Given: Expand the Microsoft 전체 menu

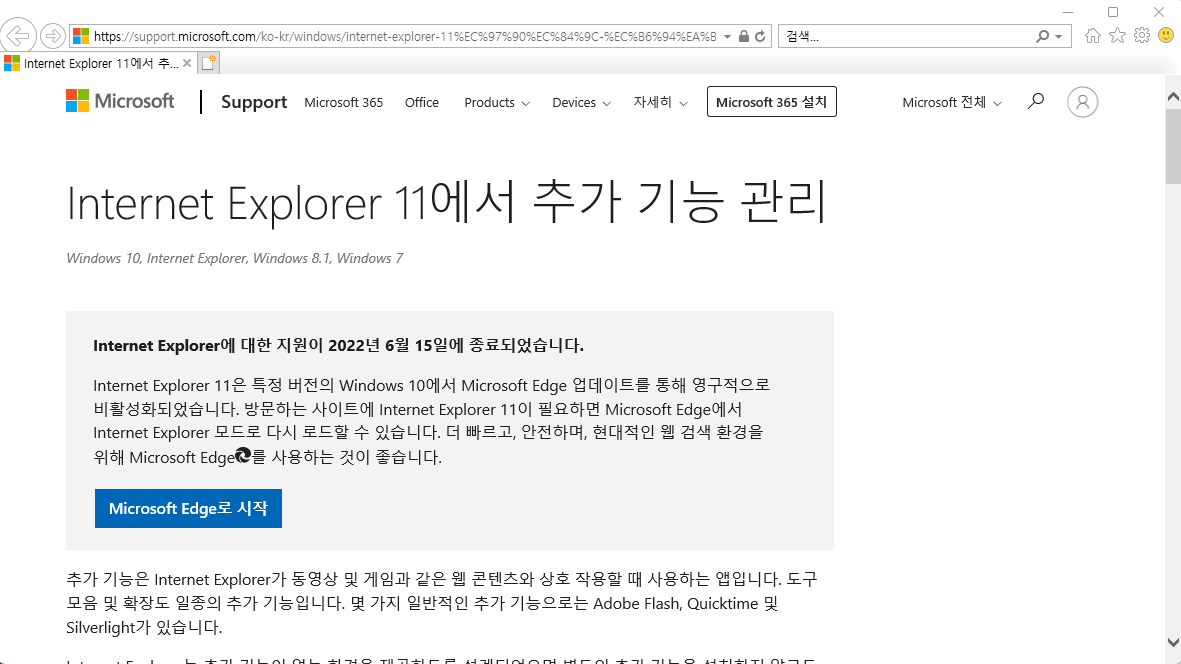Looking at the screenshot, I should (x=952, y=102).
